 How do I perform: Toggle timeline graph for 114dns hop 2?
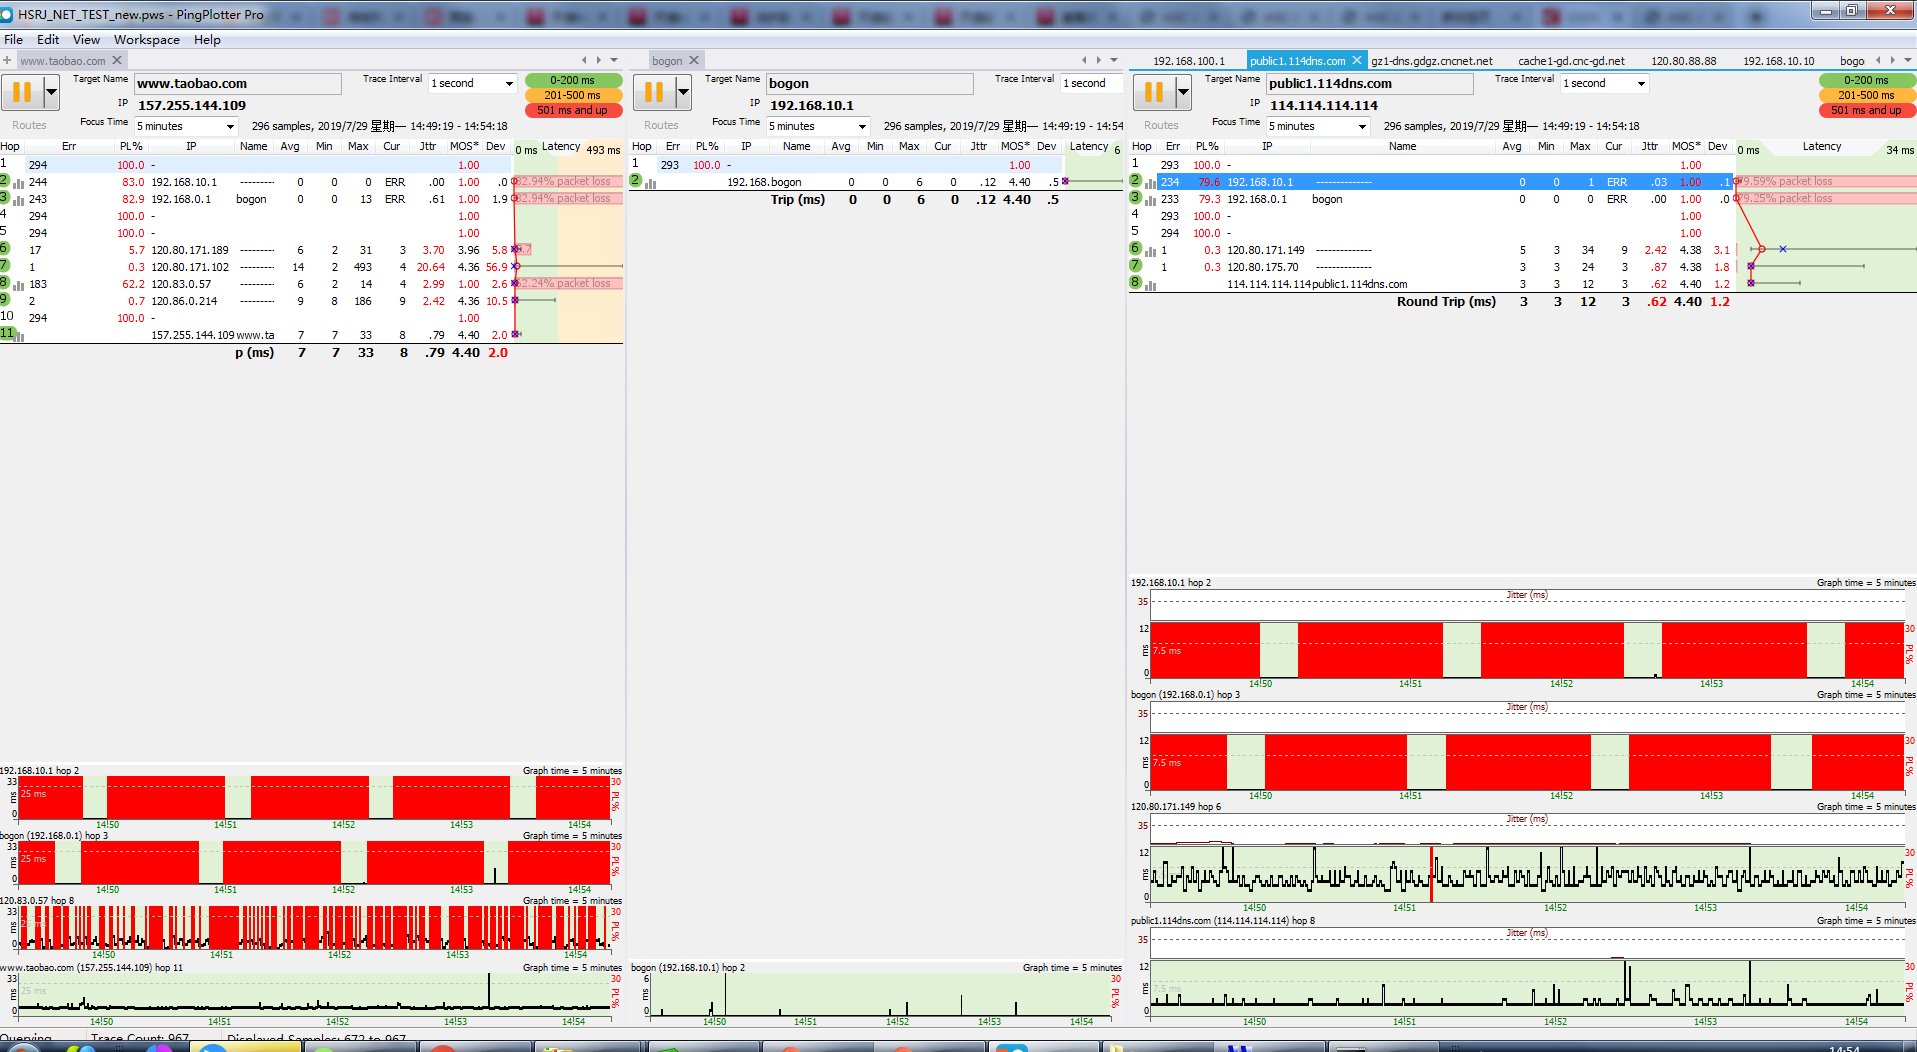1151,184
